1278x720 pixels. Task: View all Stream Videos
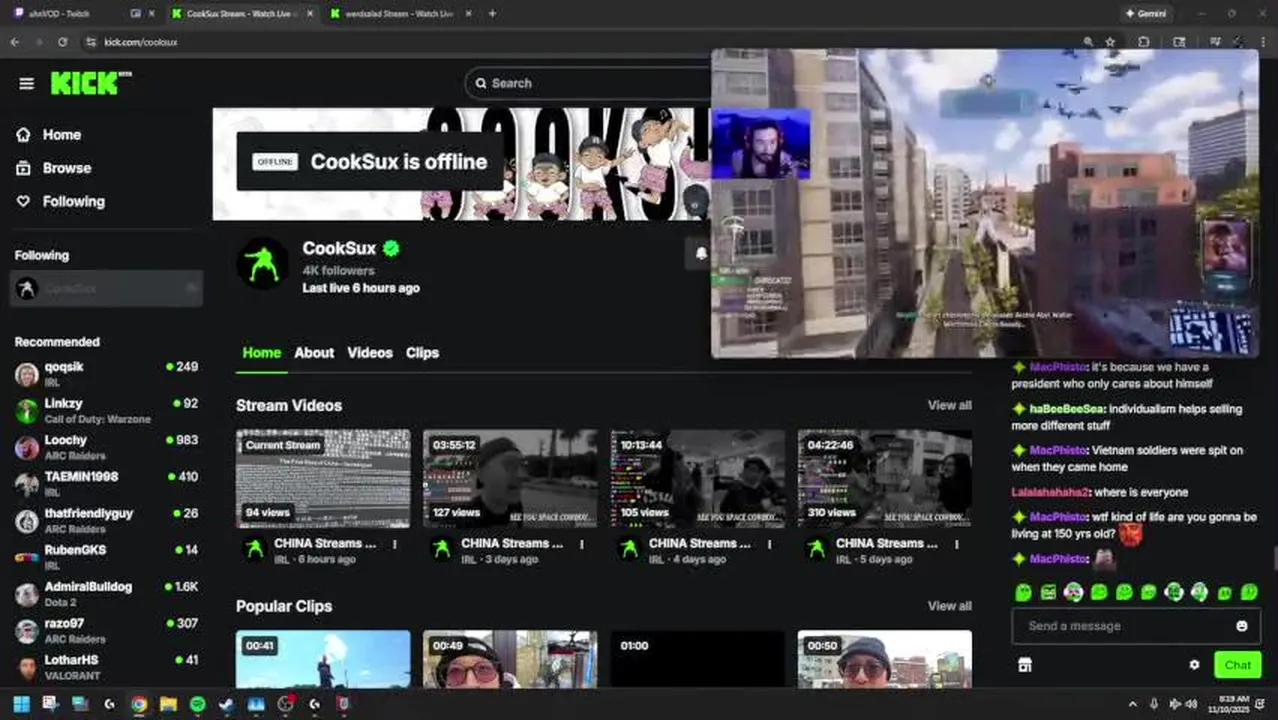click(x=949, y=405)
